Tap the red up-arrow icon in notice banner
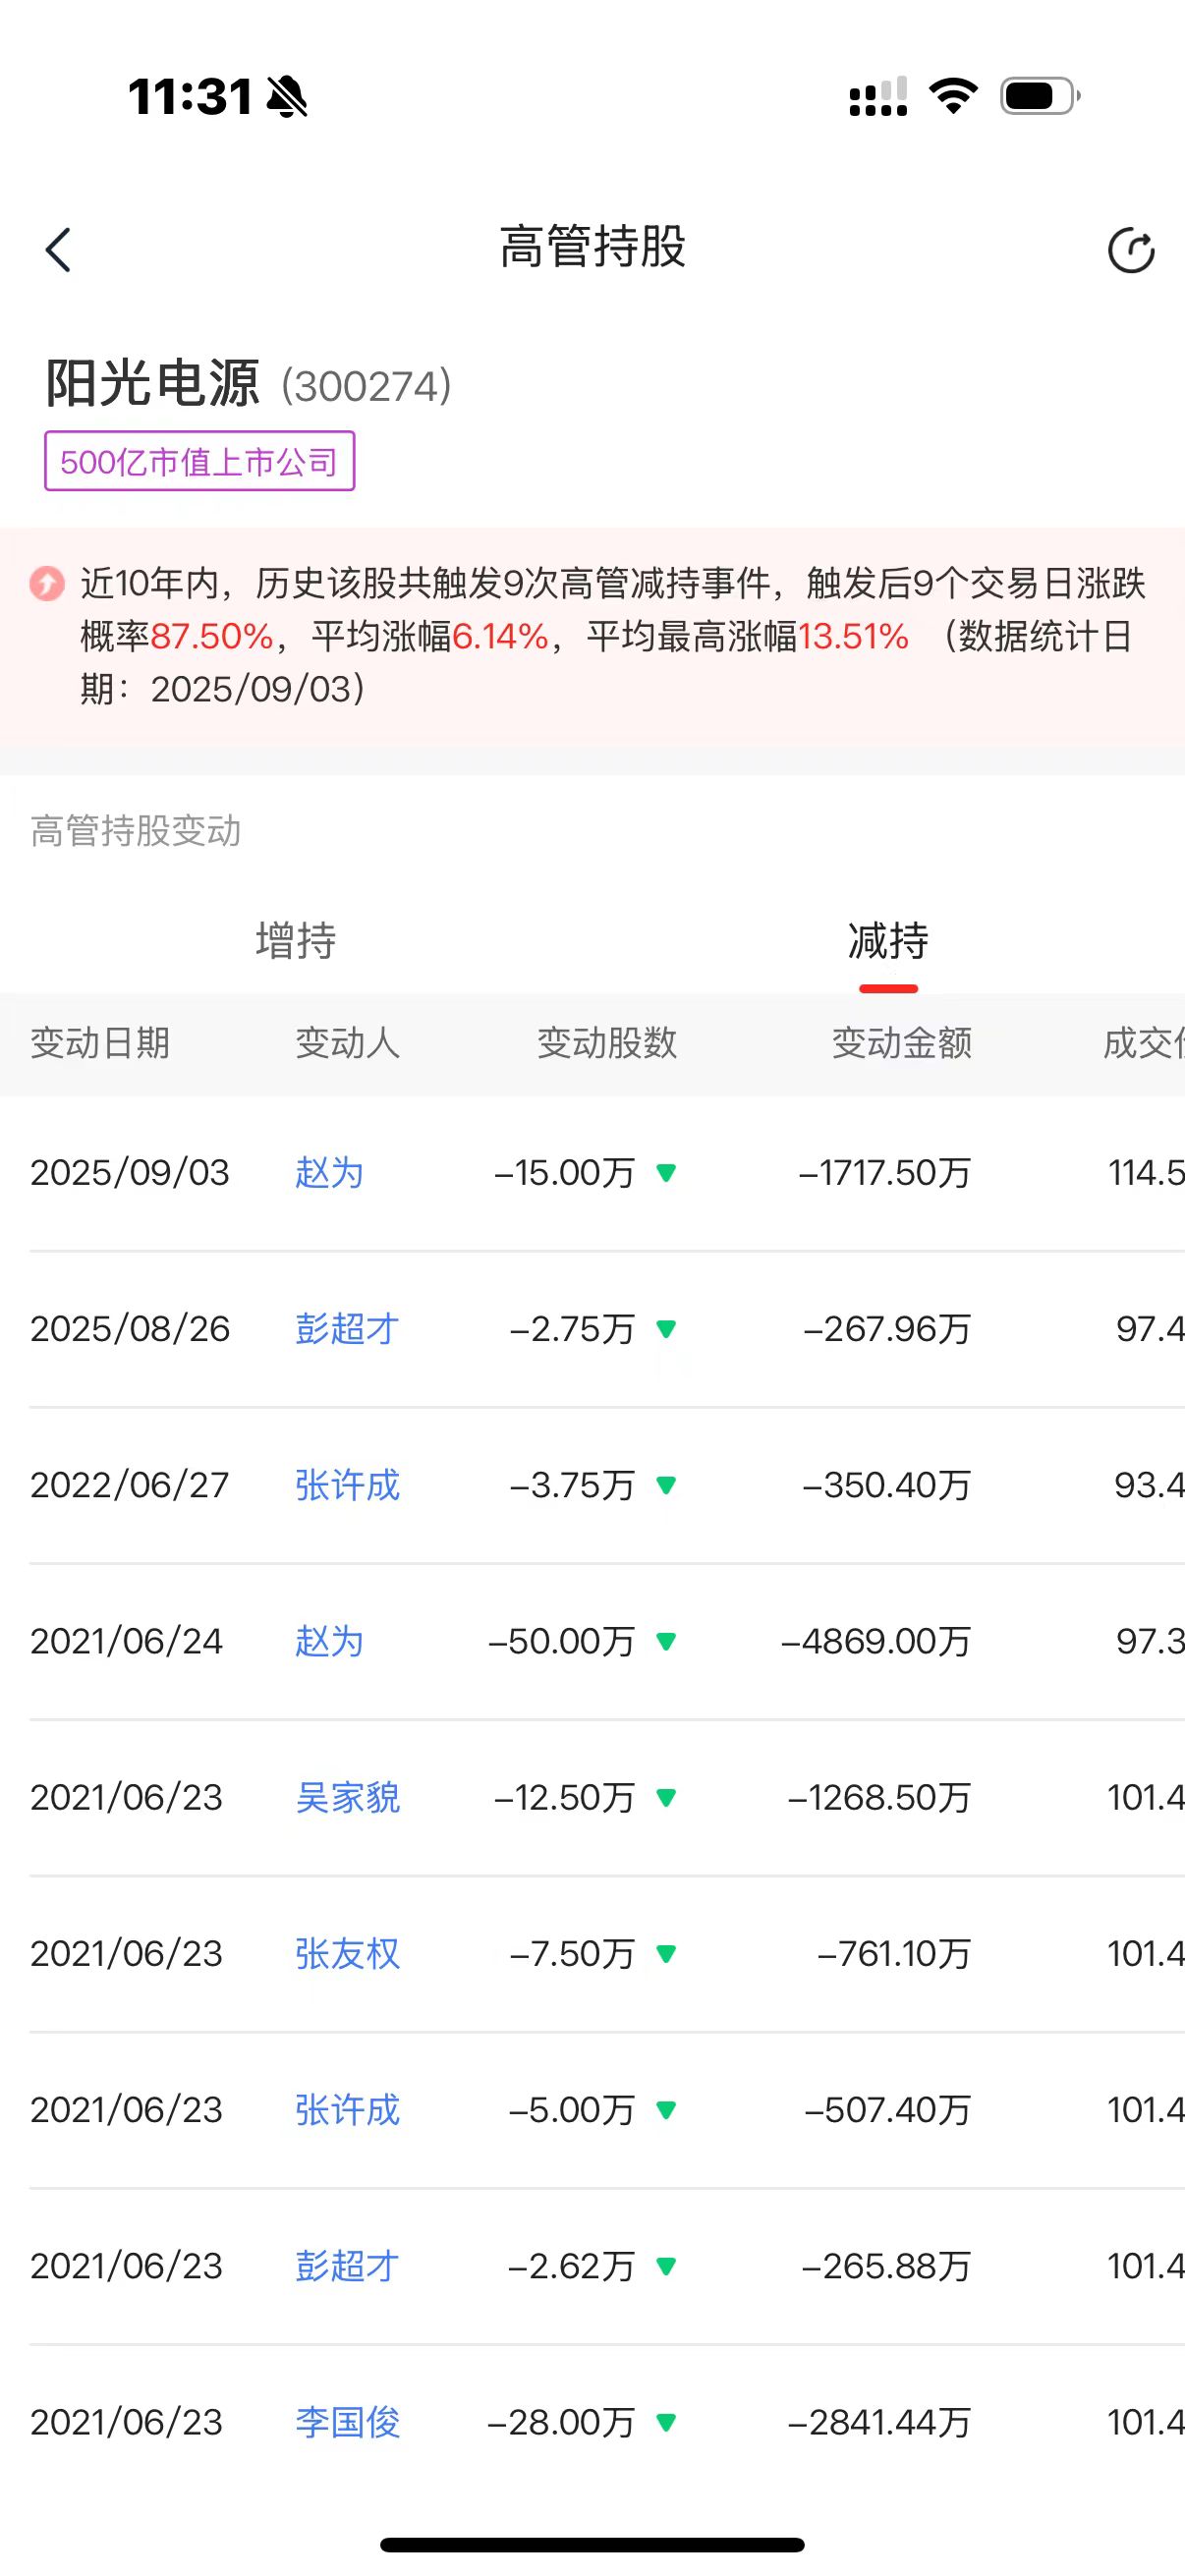 [x=47, y=583]
